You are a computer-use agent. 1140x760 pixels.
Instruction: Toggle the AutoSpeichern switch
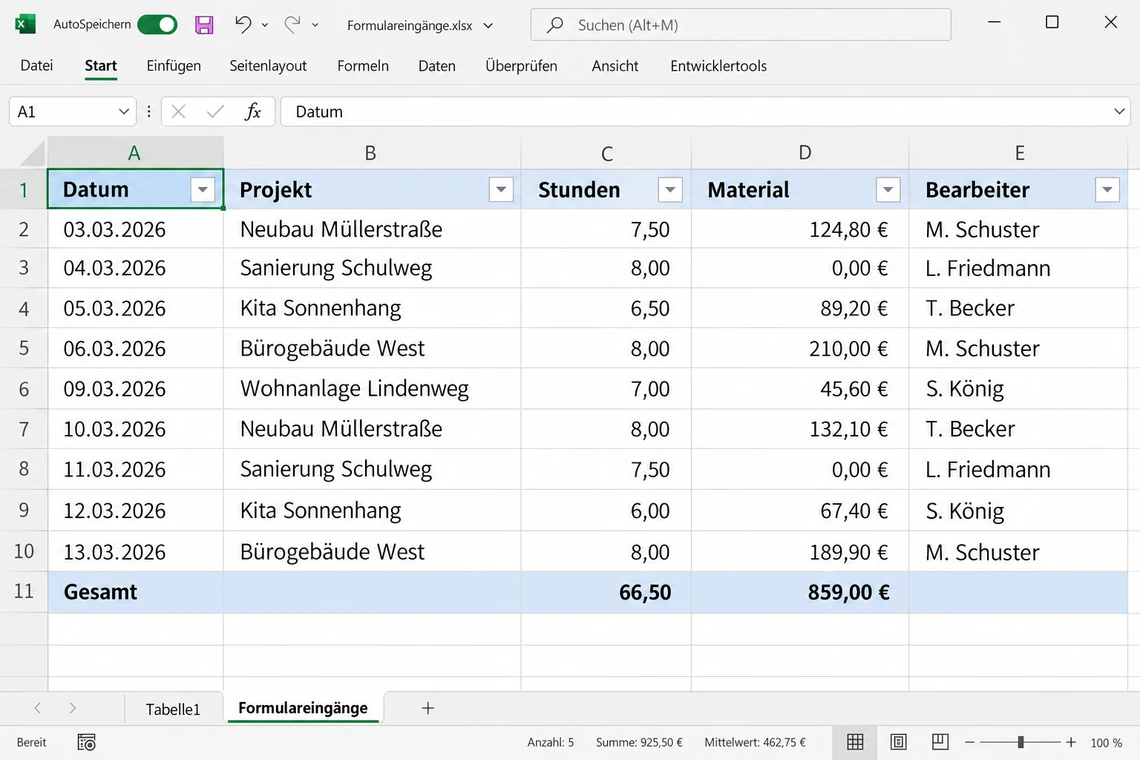(157, 25)
